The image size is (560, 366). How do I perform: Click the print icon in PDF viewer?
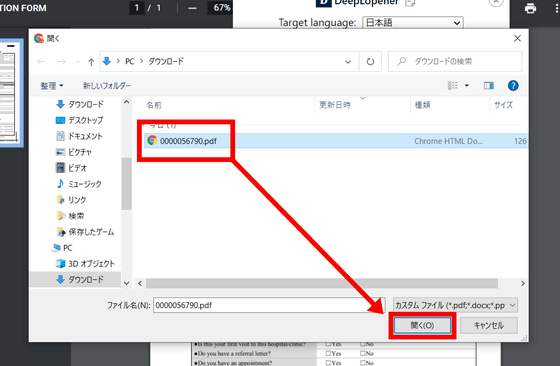[530, 8]
